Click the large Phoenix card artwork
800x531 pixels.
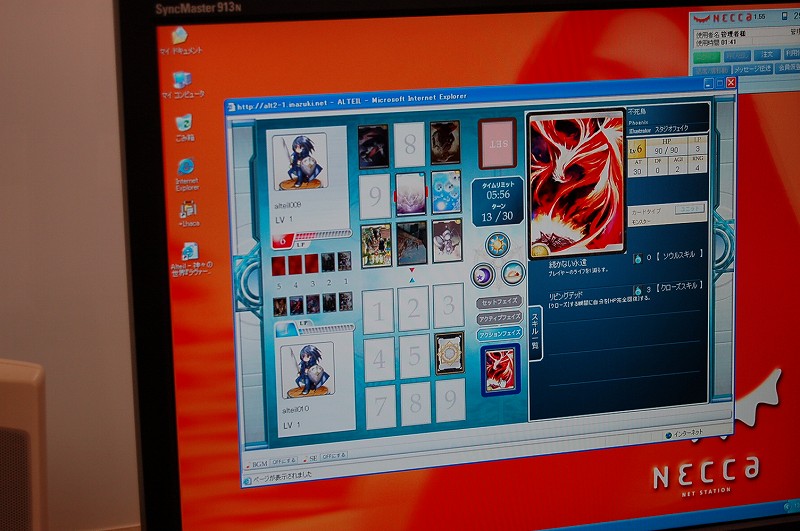576,185
